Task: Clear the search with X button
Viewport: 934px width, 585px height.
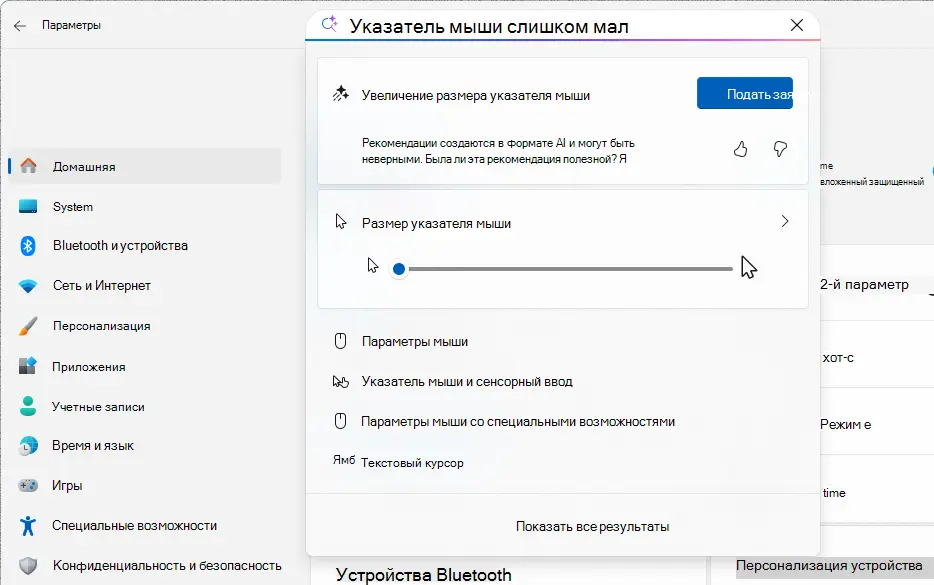Action: tap(797, 26)
